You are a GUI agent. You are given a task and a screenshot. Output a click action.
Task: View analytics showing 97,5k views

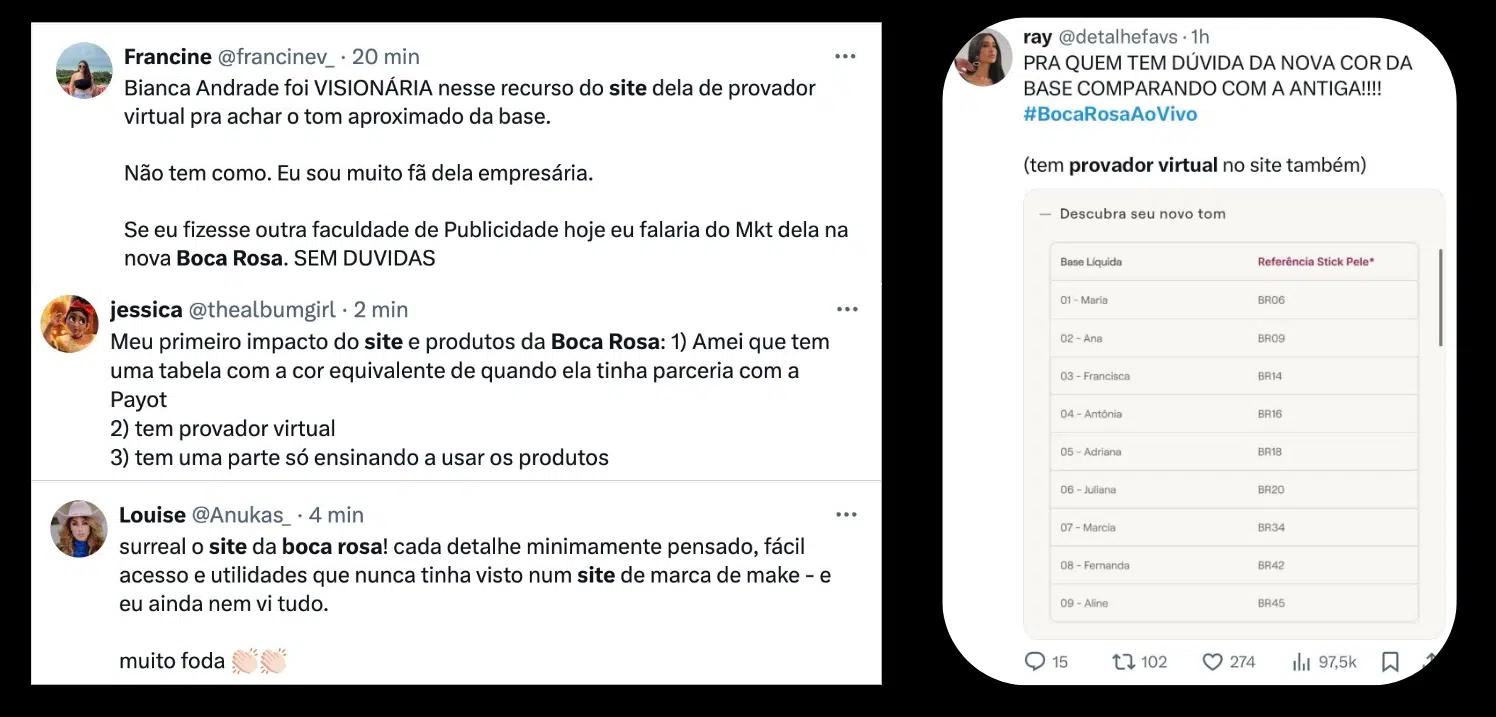1302,662
